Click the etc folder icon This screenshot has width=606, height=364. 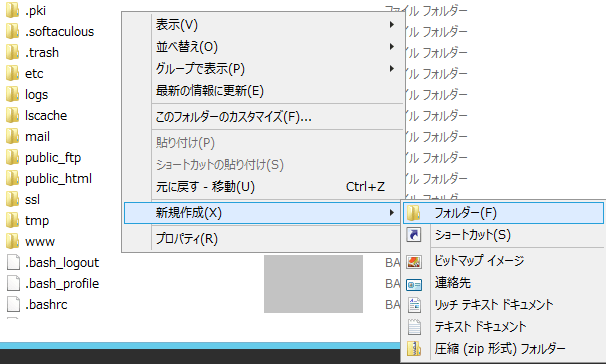click(12, 73)
